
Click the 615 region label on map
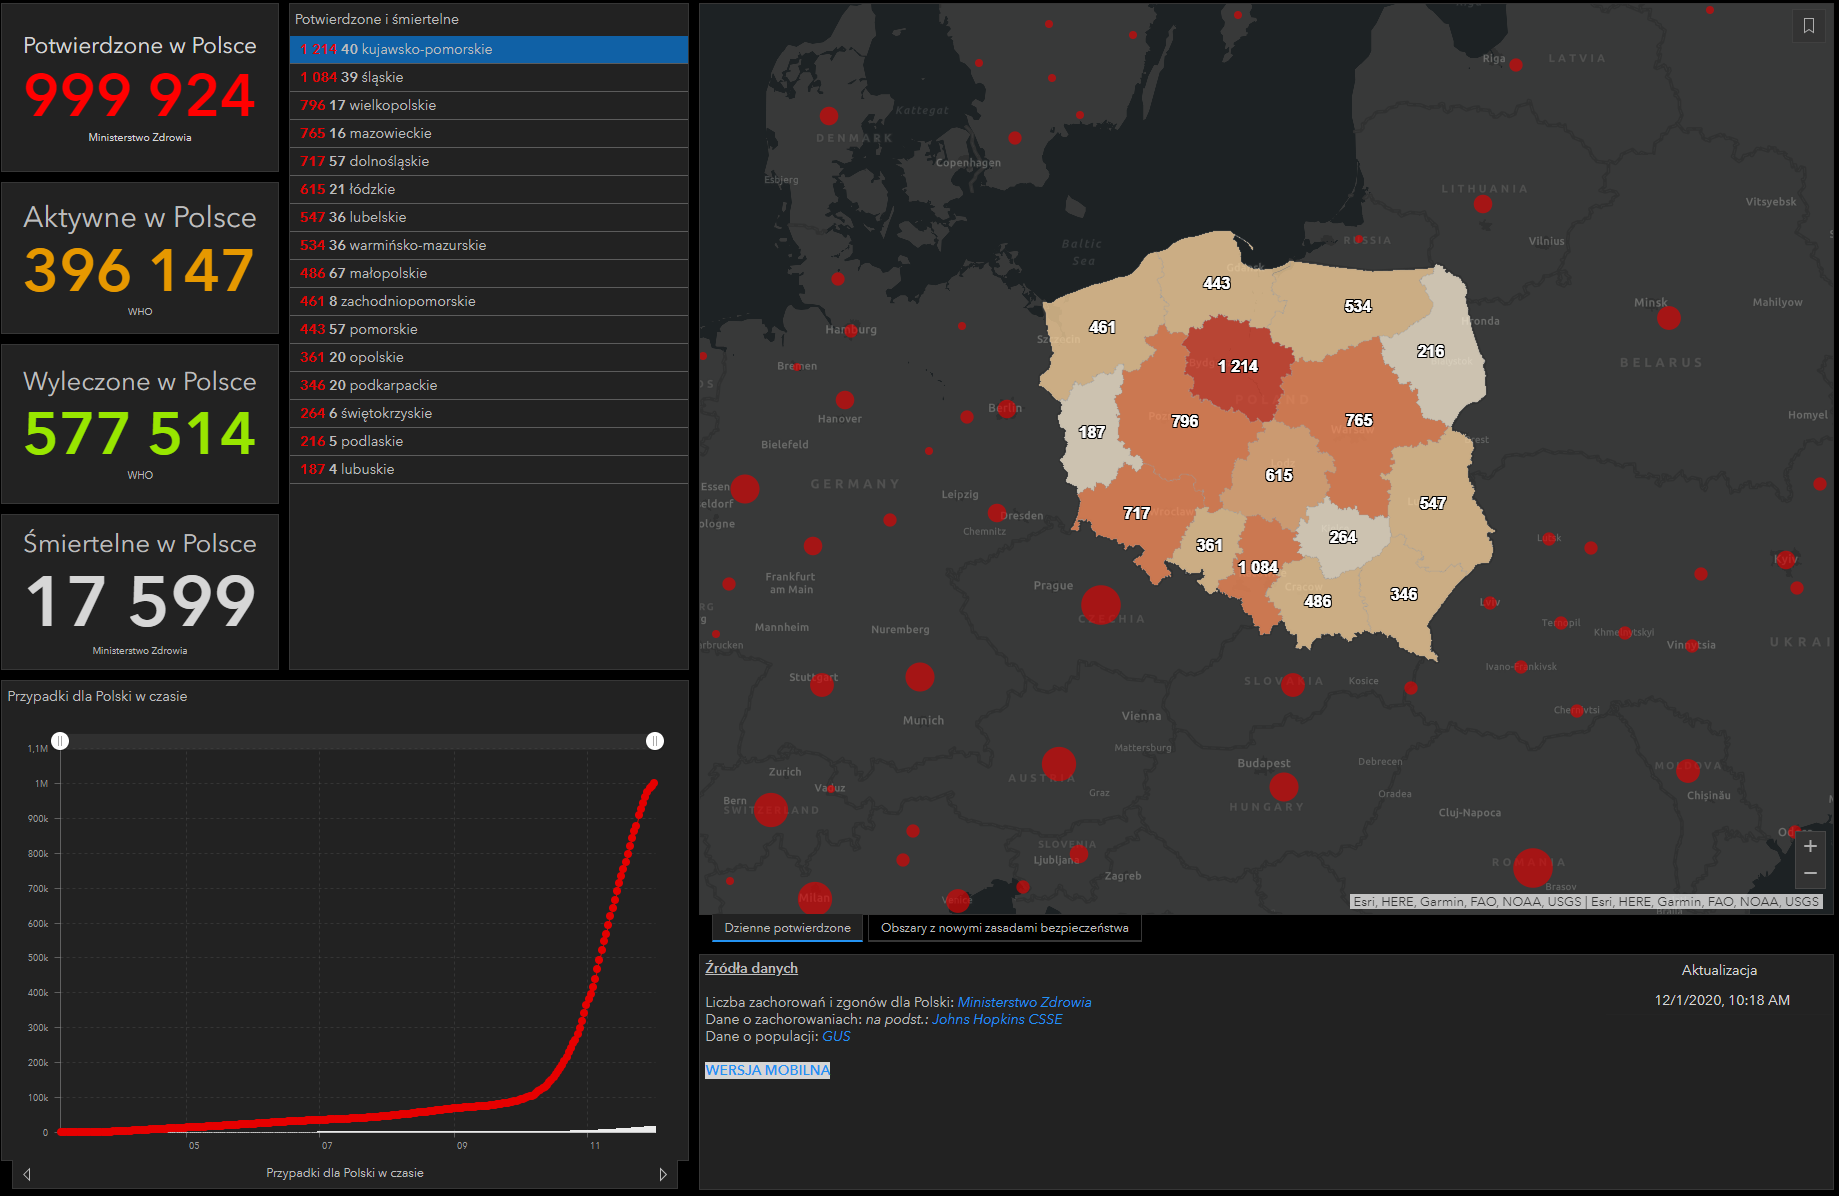1279,475
